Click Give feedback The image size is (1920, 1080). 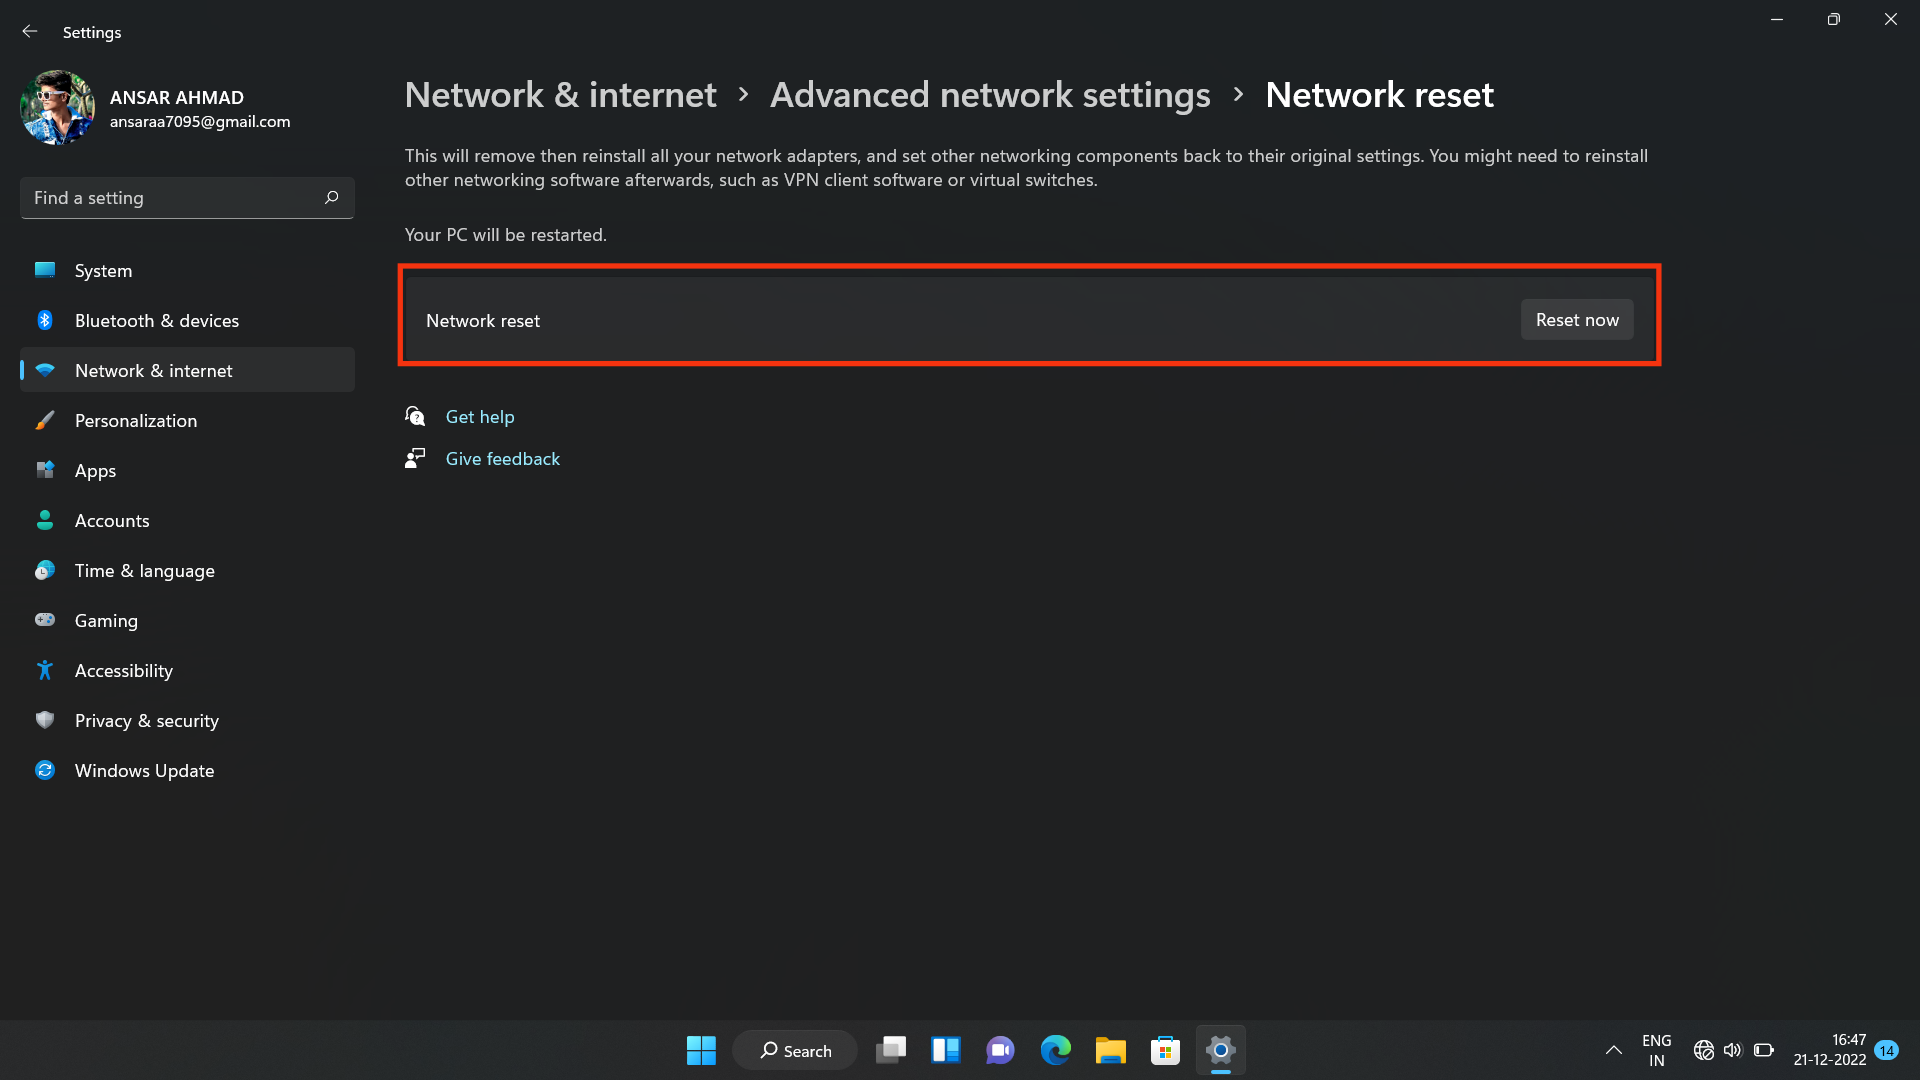coord(502,458)
